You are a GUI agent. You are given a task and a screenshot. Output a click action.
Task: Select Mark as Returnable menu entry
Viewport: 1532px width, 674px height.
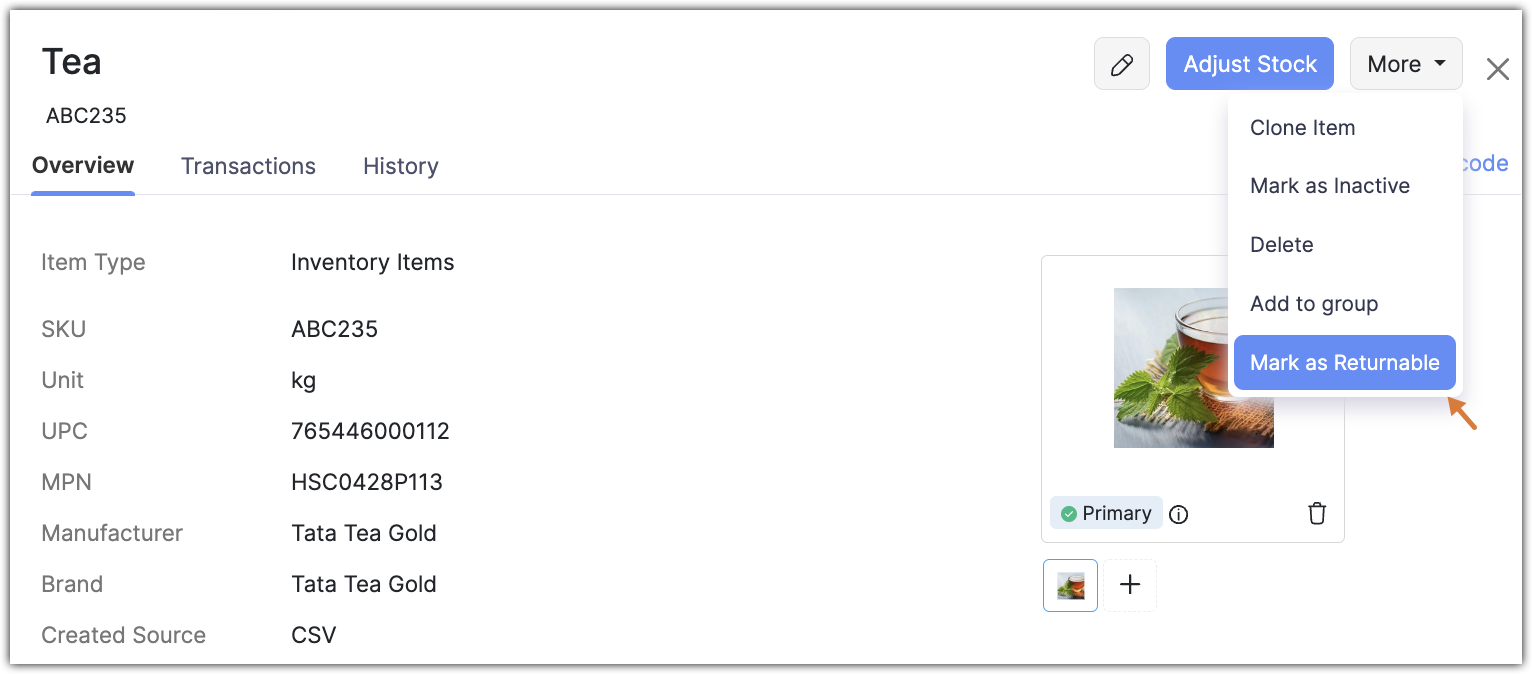(x=1344, y=363)
